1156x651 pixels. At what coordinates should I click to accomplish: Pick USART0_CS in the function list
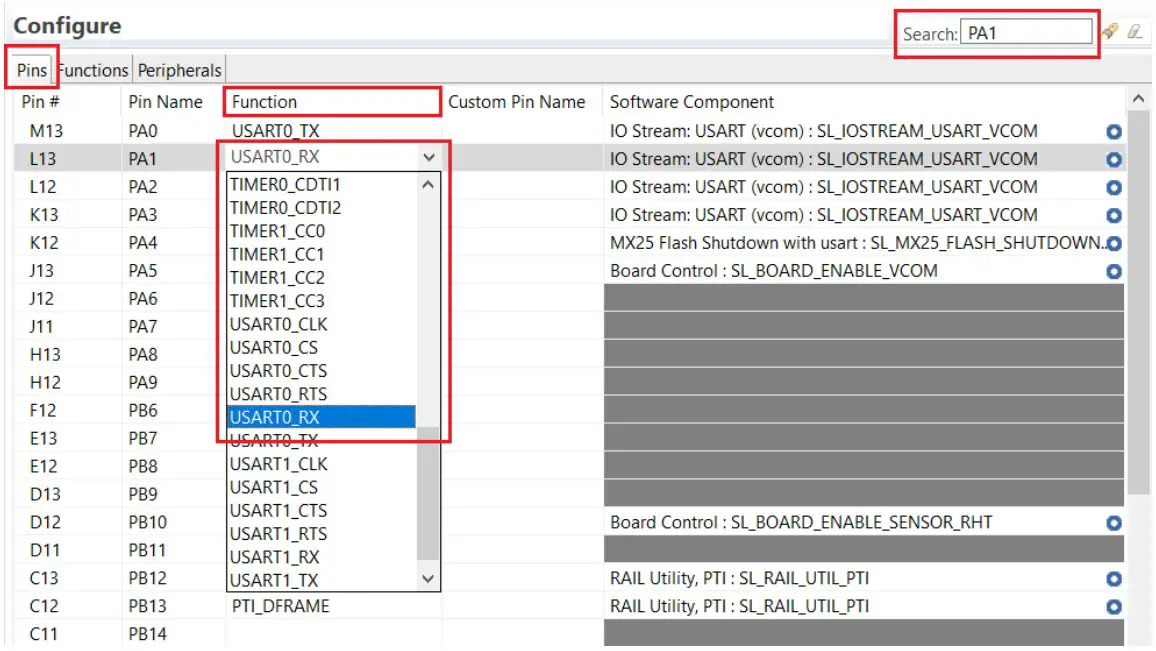tap(321, 347)
